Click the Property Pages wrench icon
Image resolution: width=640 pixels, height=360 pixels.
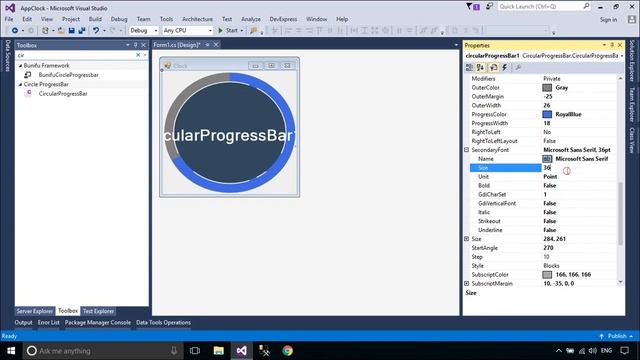(x=518, y=67)
